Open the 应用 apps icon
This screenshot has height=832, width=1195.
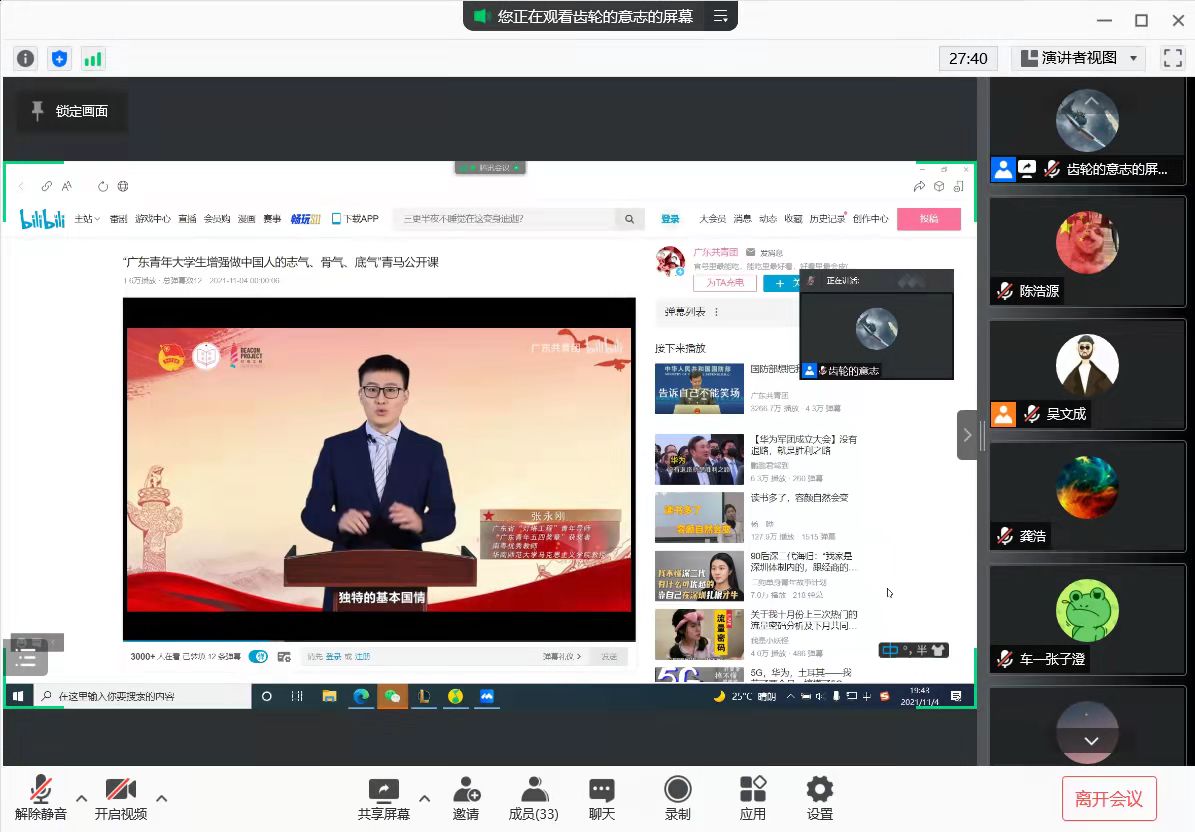coord(753,798)
